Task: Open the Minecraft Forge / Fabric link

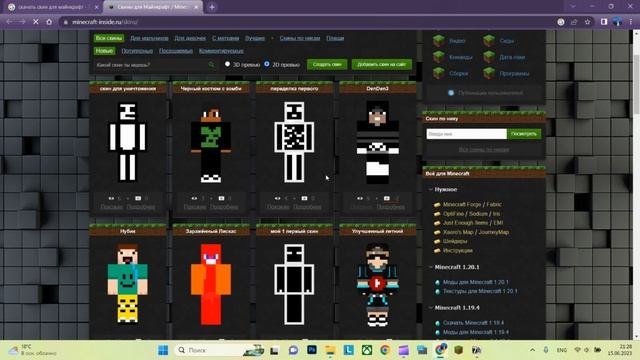Action: tap(472, 204)
